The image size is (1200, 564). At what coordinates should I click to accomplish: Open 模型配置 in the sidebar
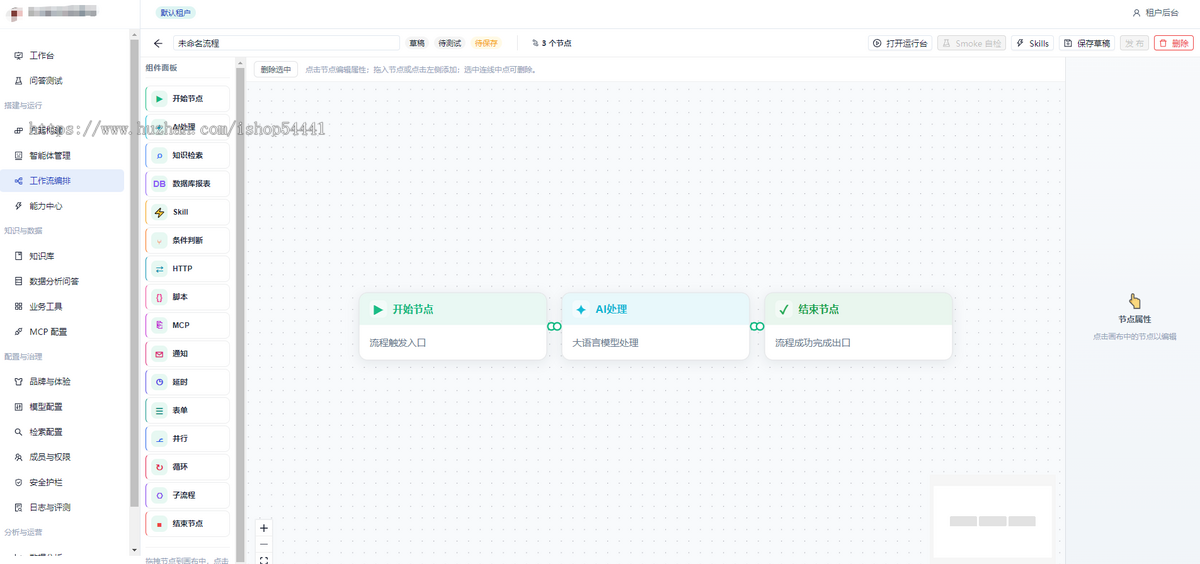pos(62,407)
